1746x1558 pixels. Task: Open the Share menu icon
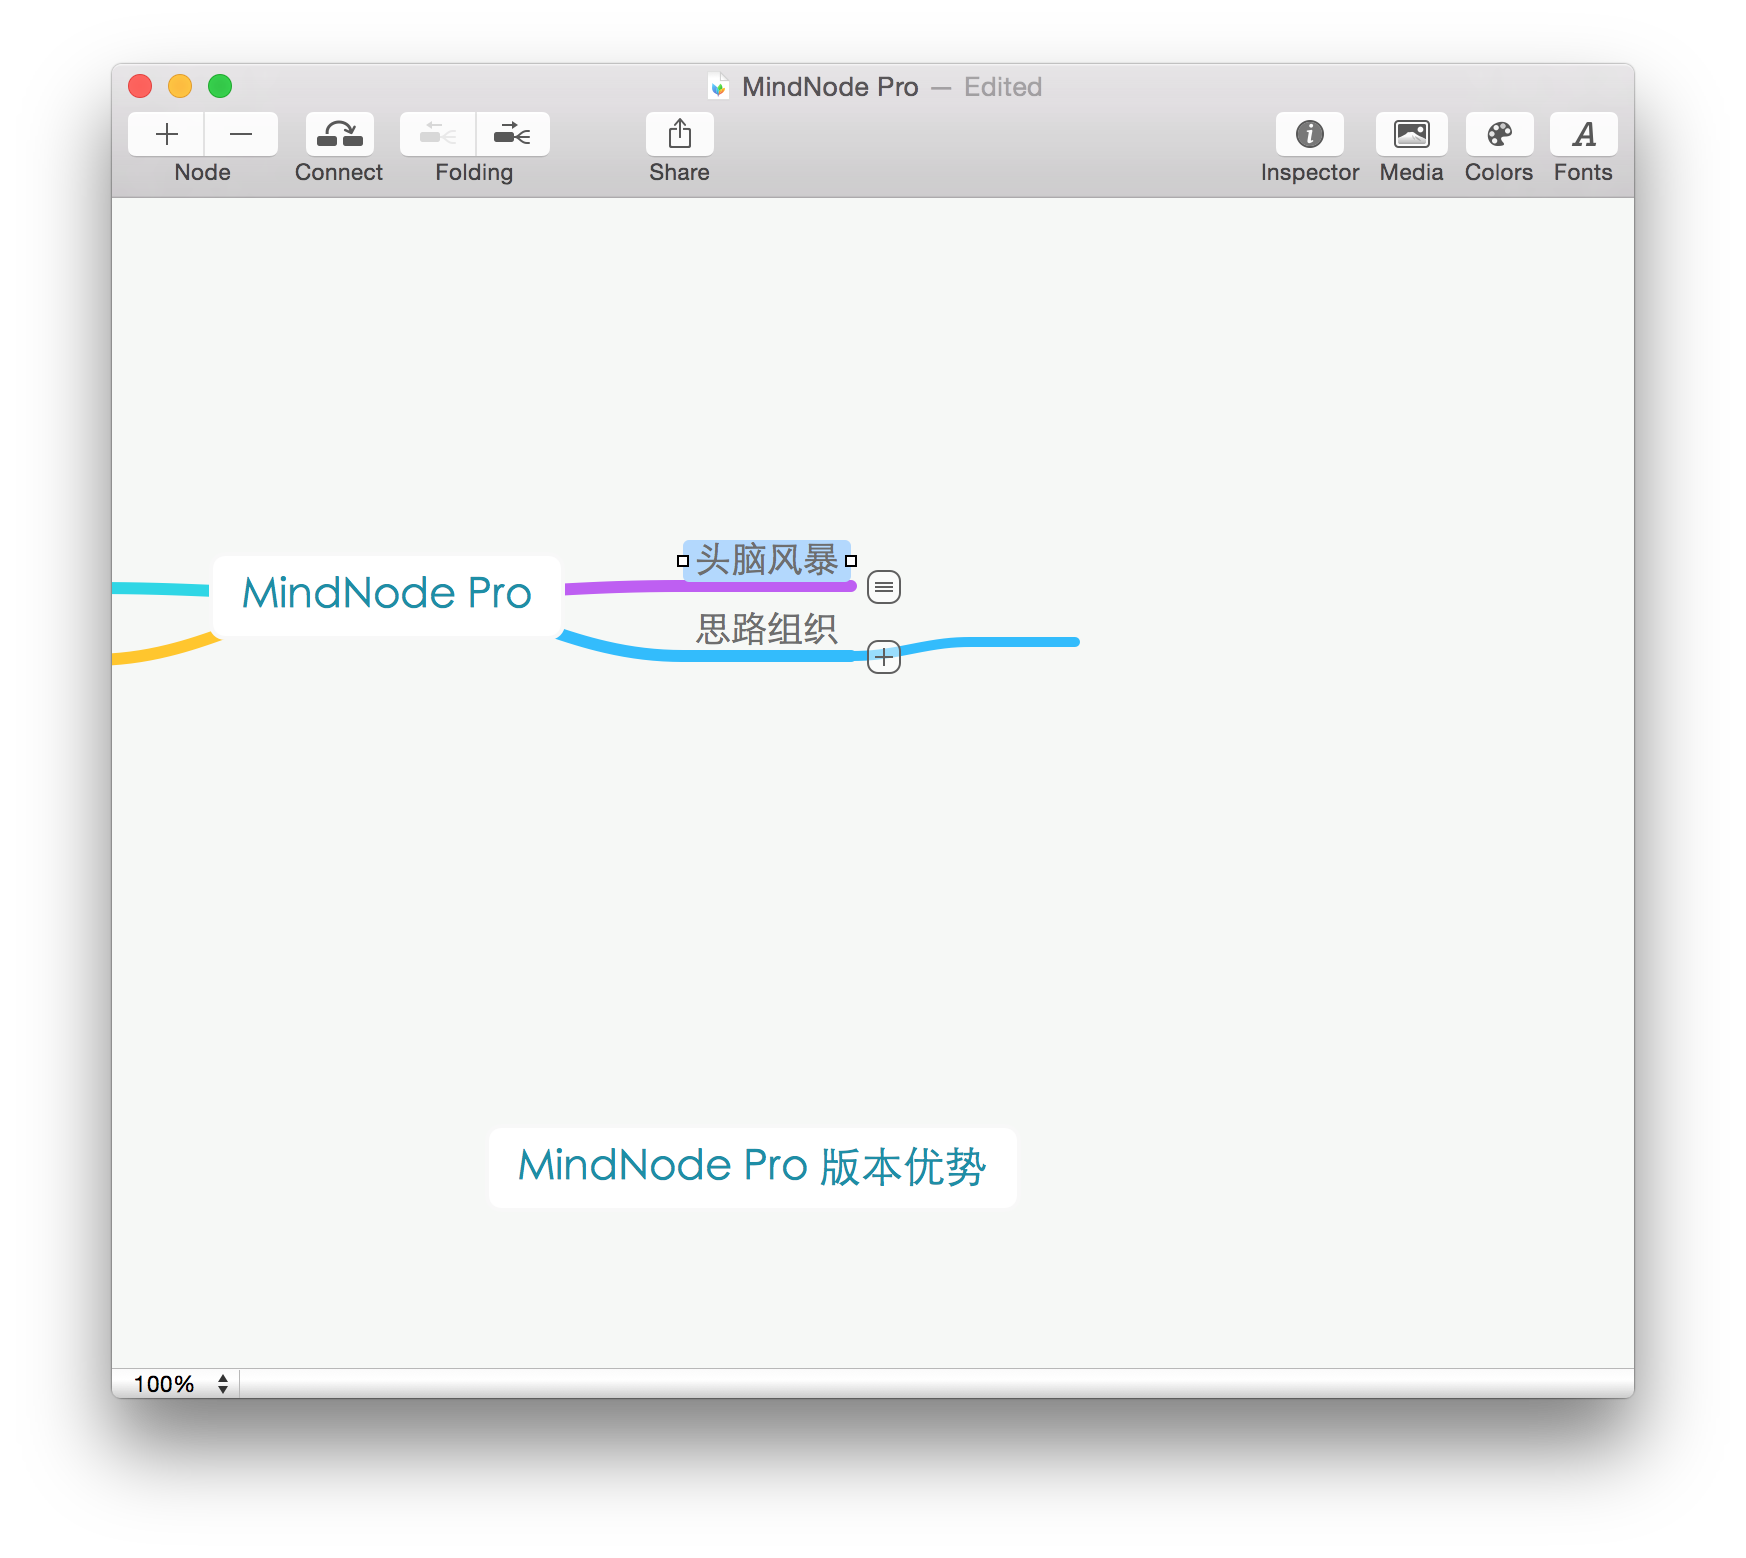tap(680, 134)
